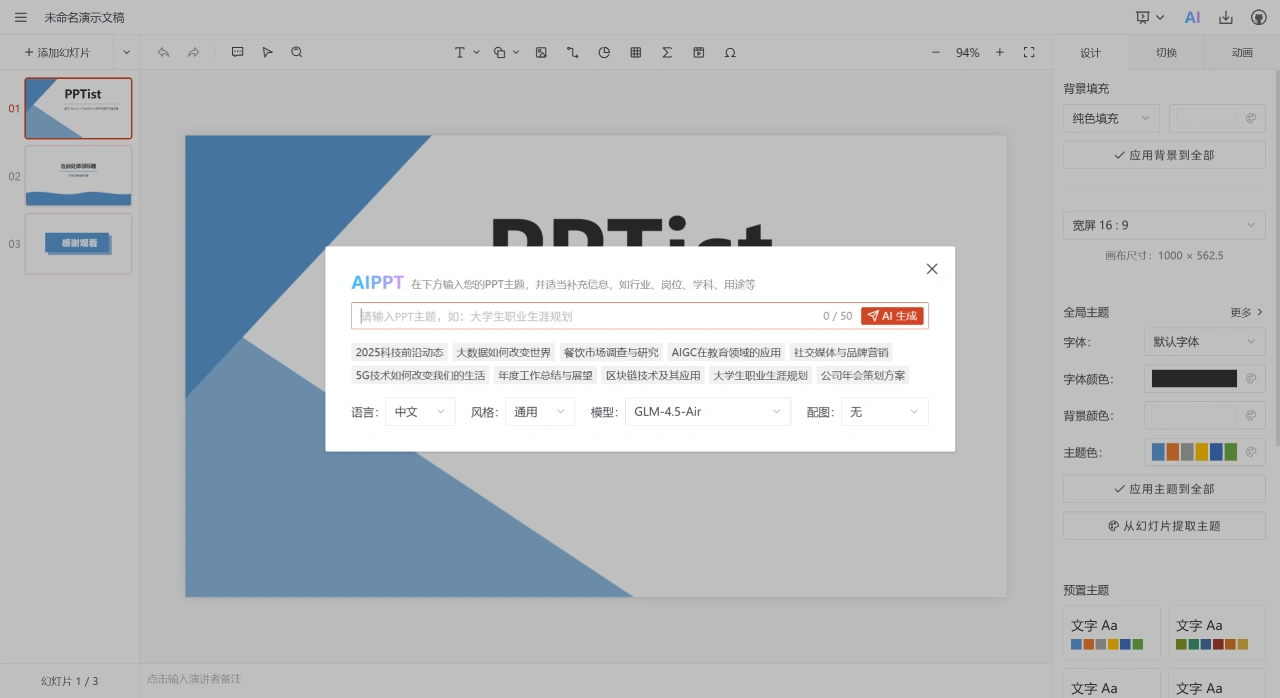
Task: Open the 纯色填充 background fill dropdown
Action: (x=1111, y=118)
